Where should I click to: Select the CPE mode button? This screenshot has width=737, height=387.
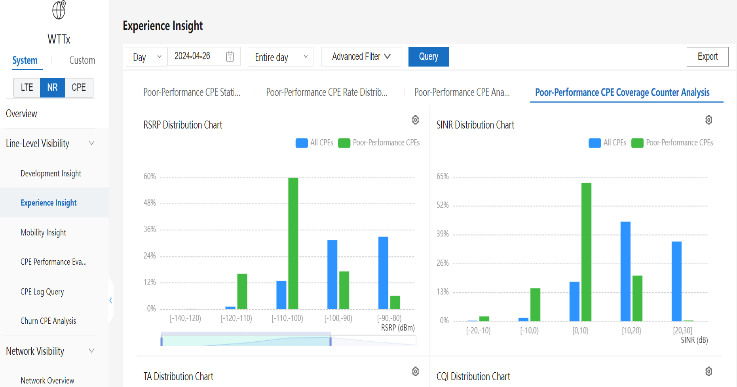78,87
